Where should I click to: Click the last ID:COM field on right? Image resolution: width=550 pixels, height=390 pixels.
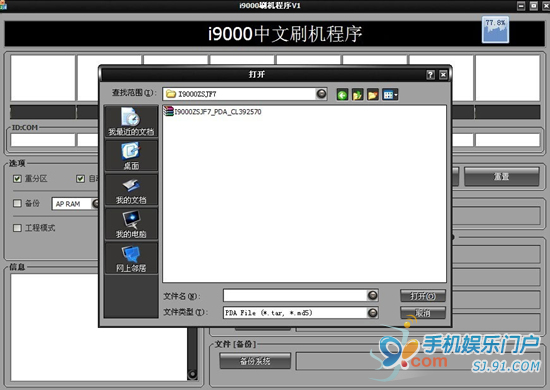point(507,140)
